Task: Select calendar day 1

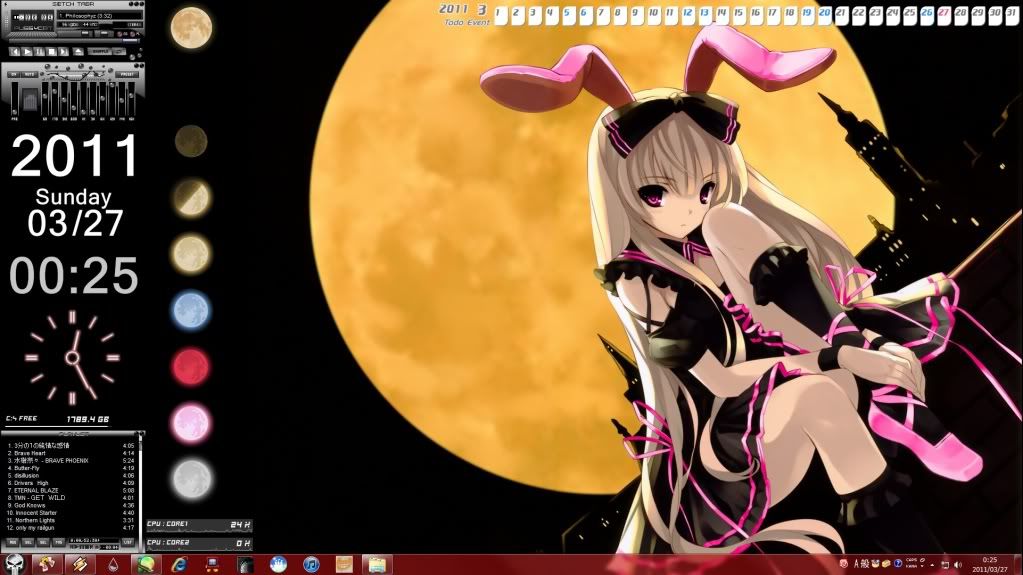Action: (x=500, y=15)
